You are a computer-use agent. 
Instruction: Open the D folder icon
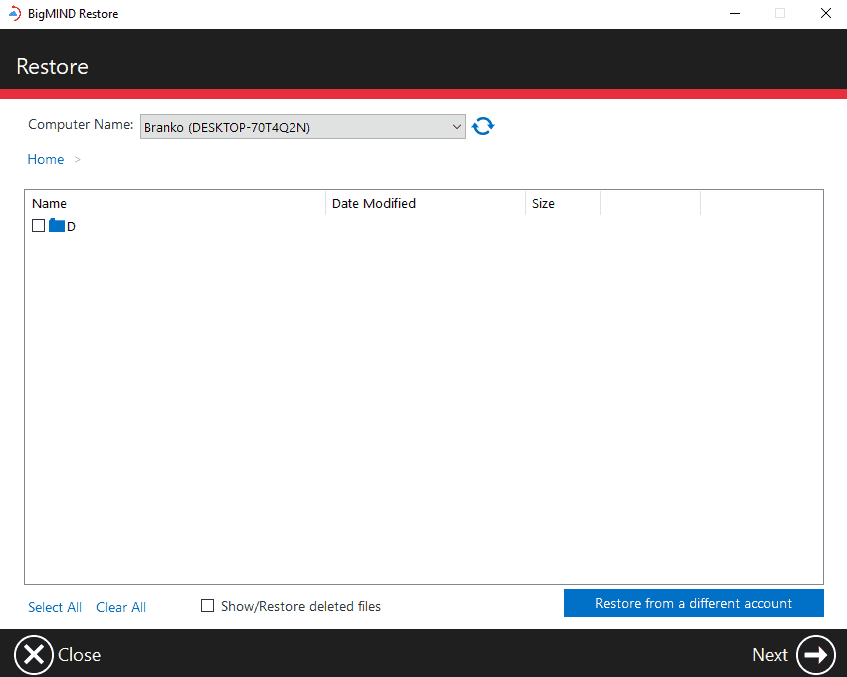57,225
